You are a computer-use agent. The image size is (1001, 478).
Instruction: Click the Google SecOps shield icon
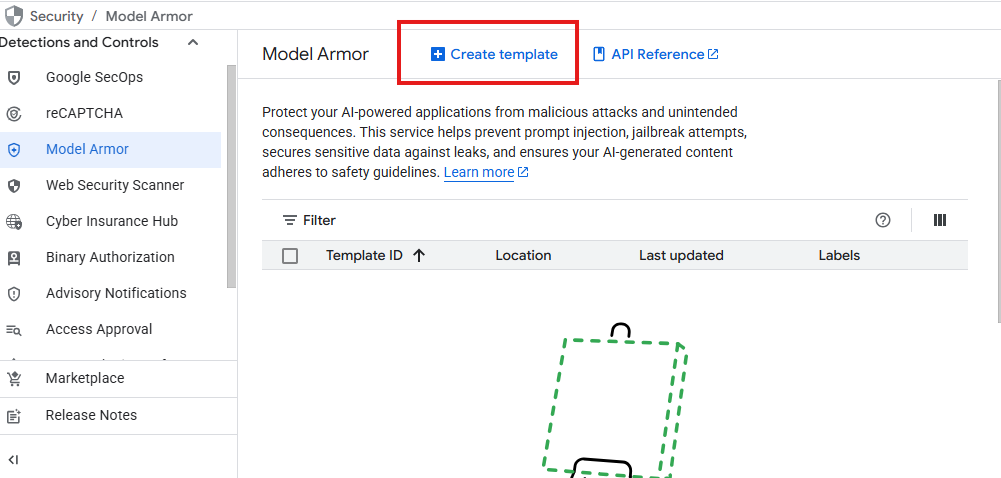13,78
